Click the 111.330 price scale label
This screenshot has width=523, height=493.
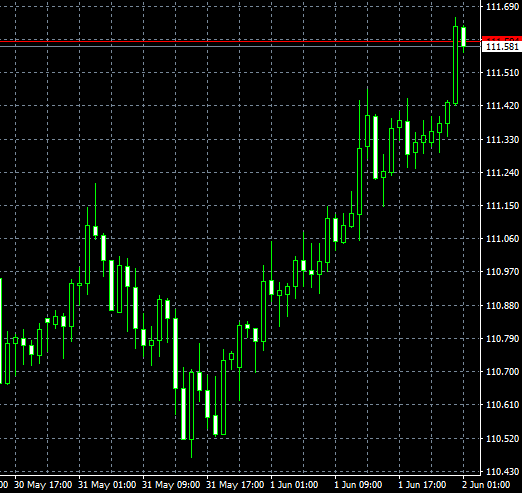click(503, 139)
